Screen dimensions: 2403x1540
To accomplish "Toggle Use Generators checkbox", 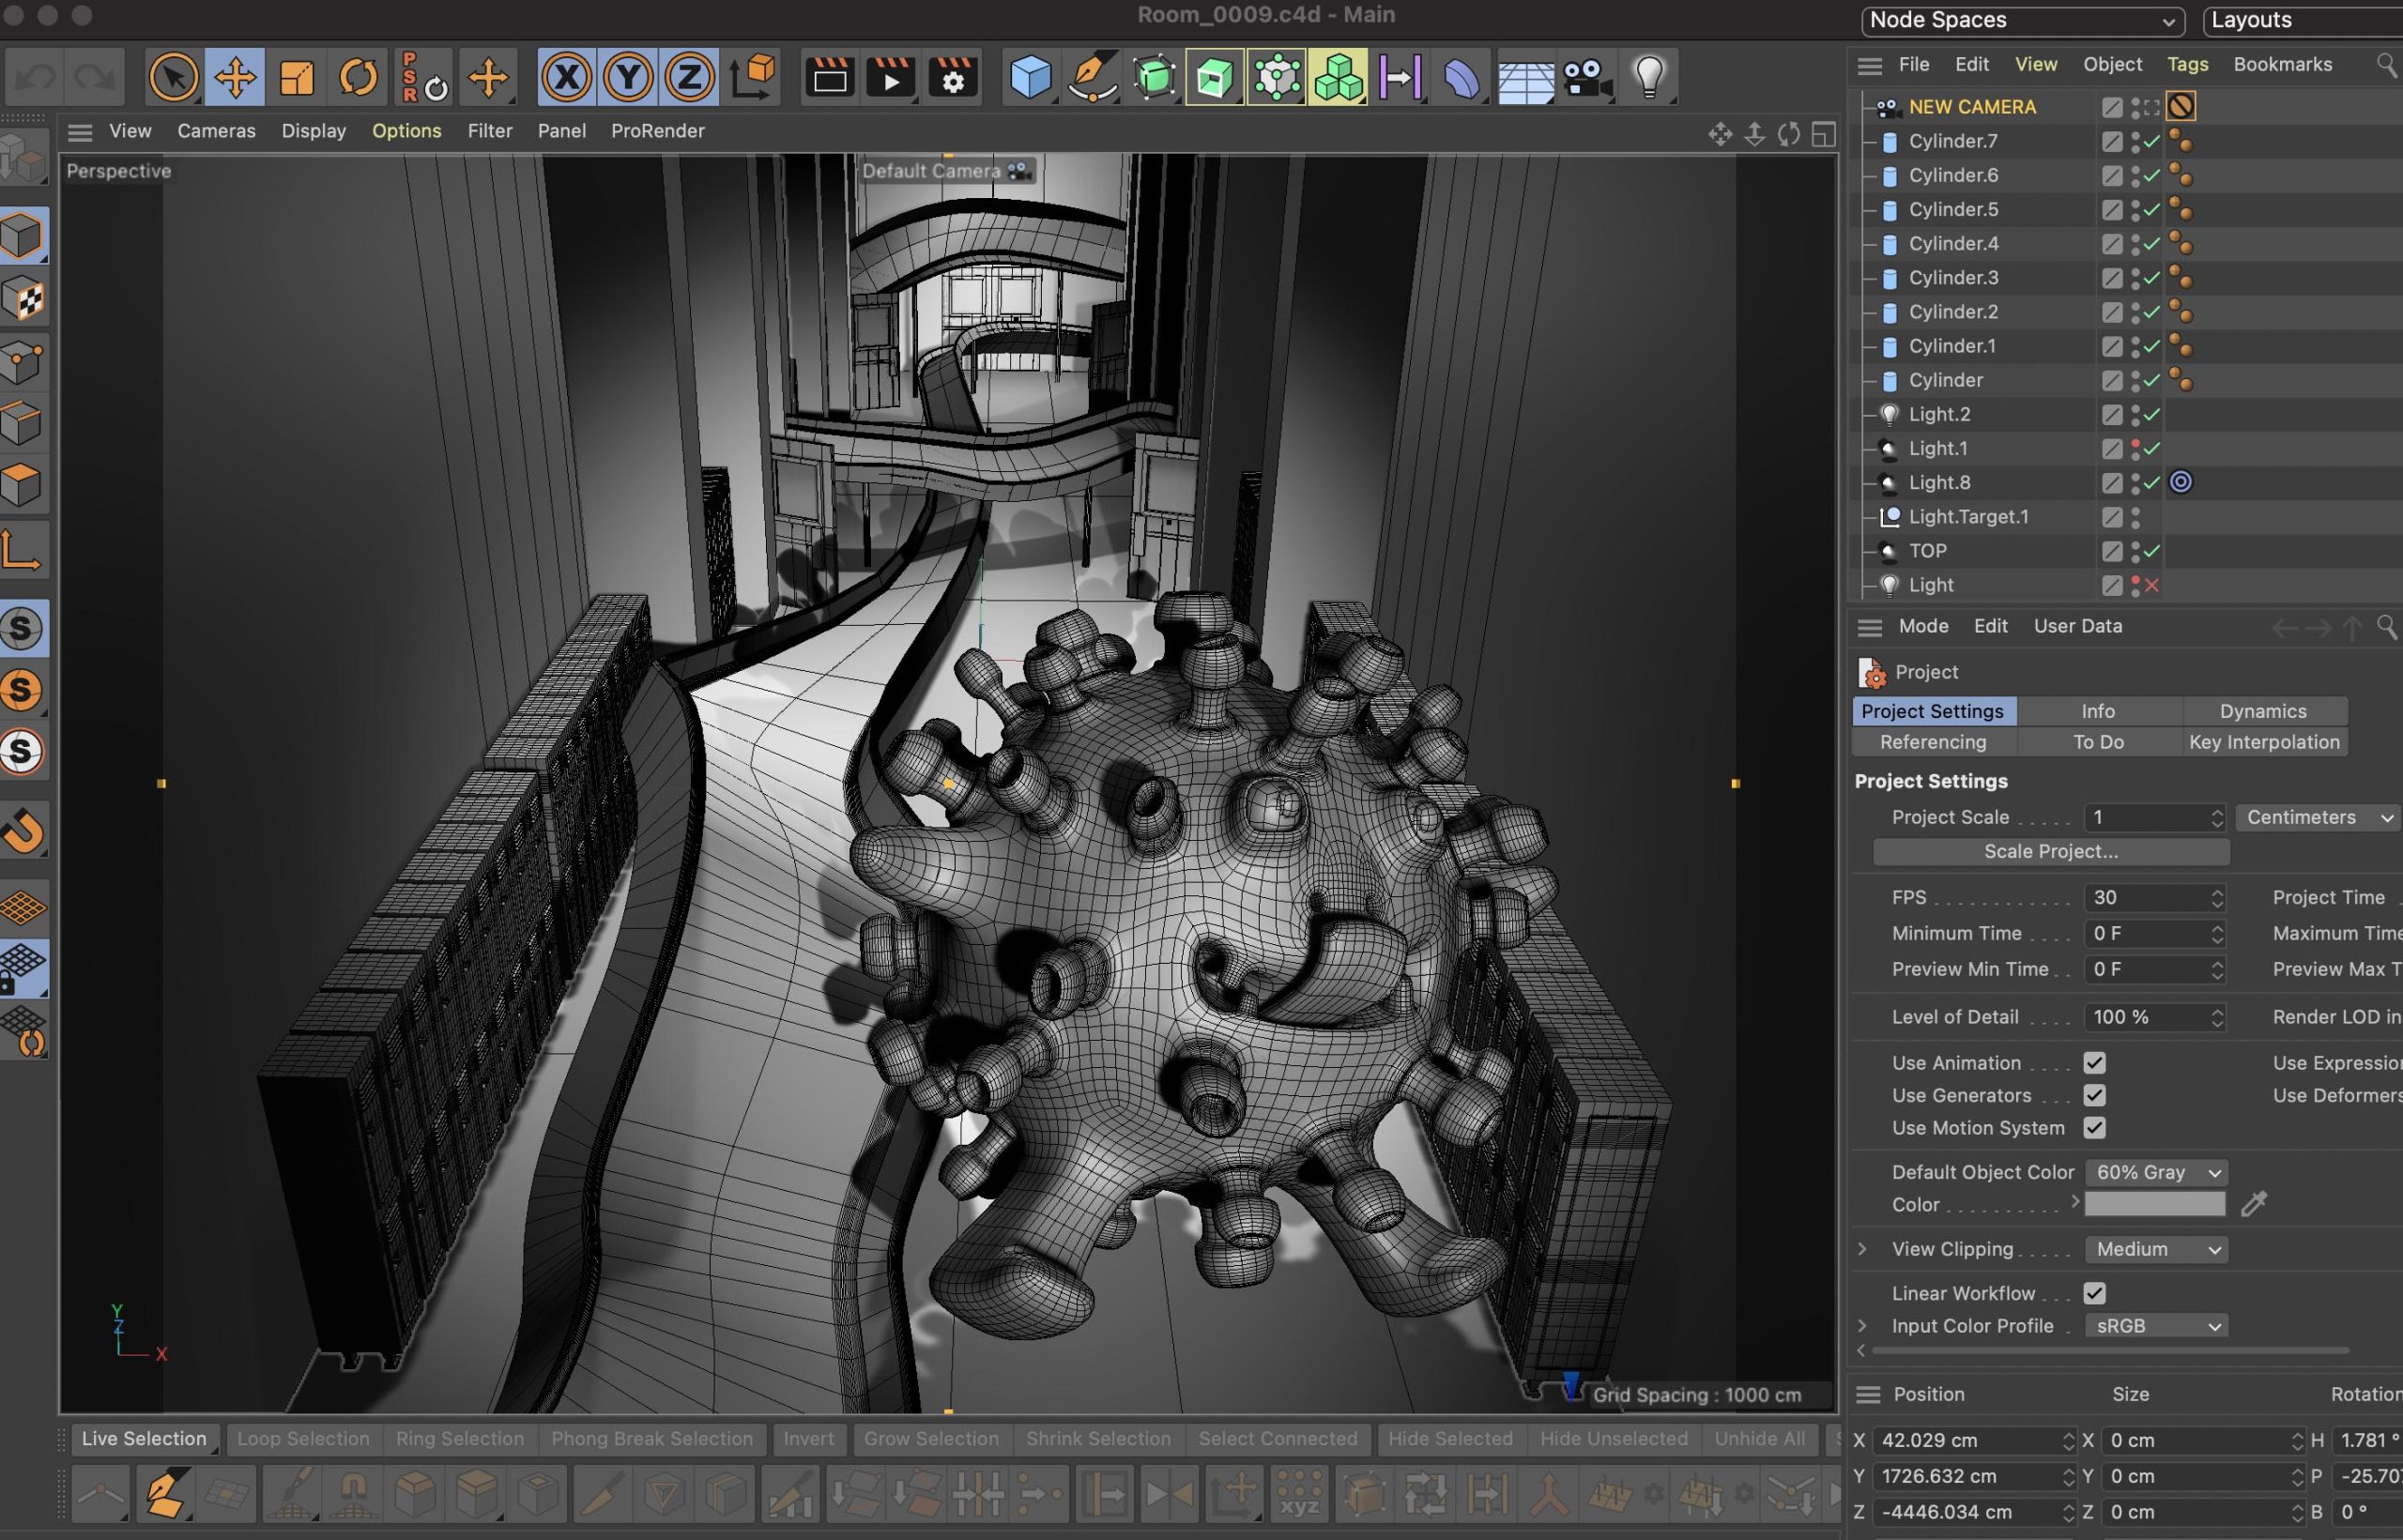I will point(2096,1095).
